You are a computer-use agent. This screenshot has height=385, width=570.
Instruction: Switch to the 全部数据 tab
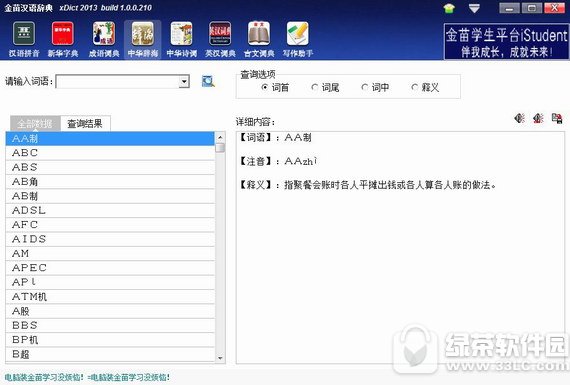coord(35,124)
